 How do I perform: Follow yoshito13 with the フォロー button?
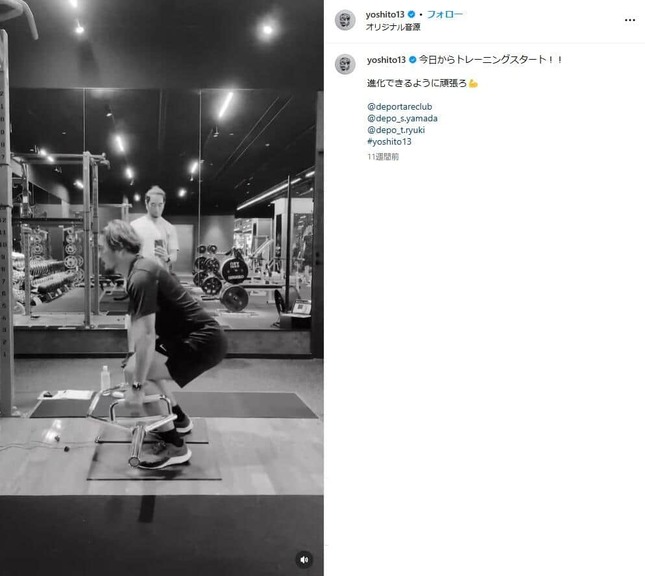pyautogui.click(x=445, y=14)
